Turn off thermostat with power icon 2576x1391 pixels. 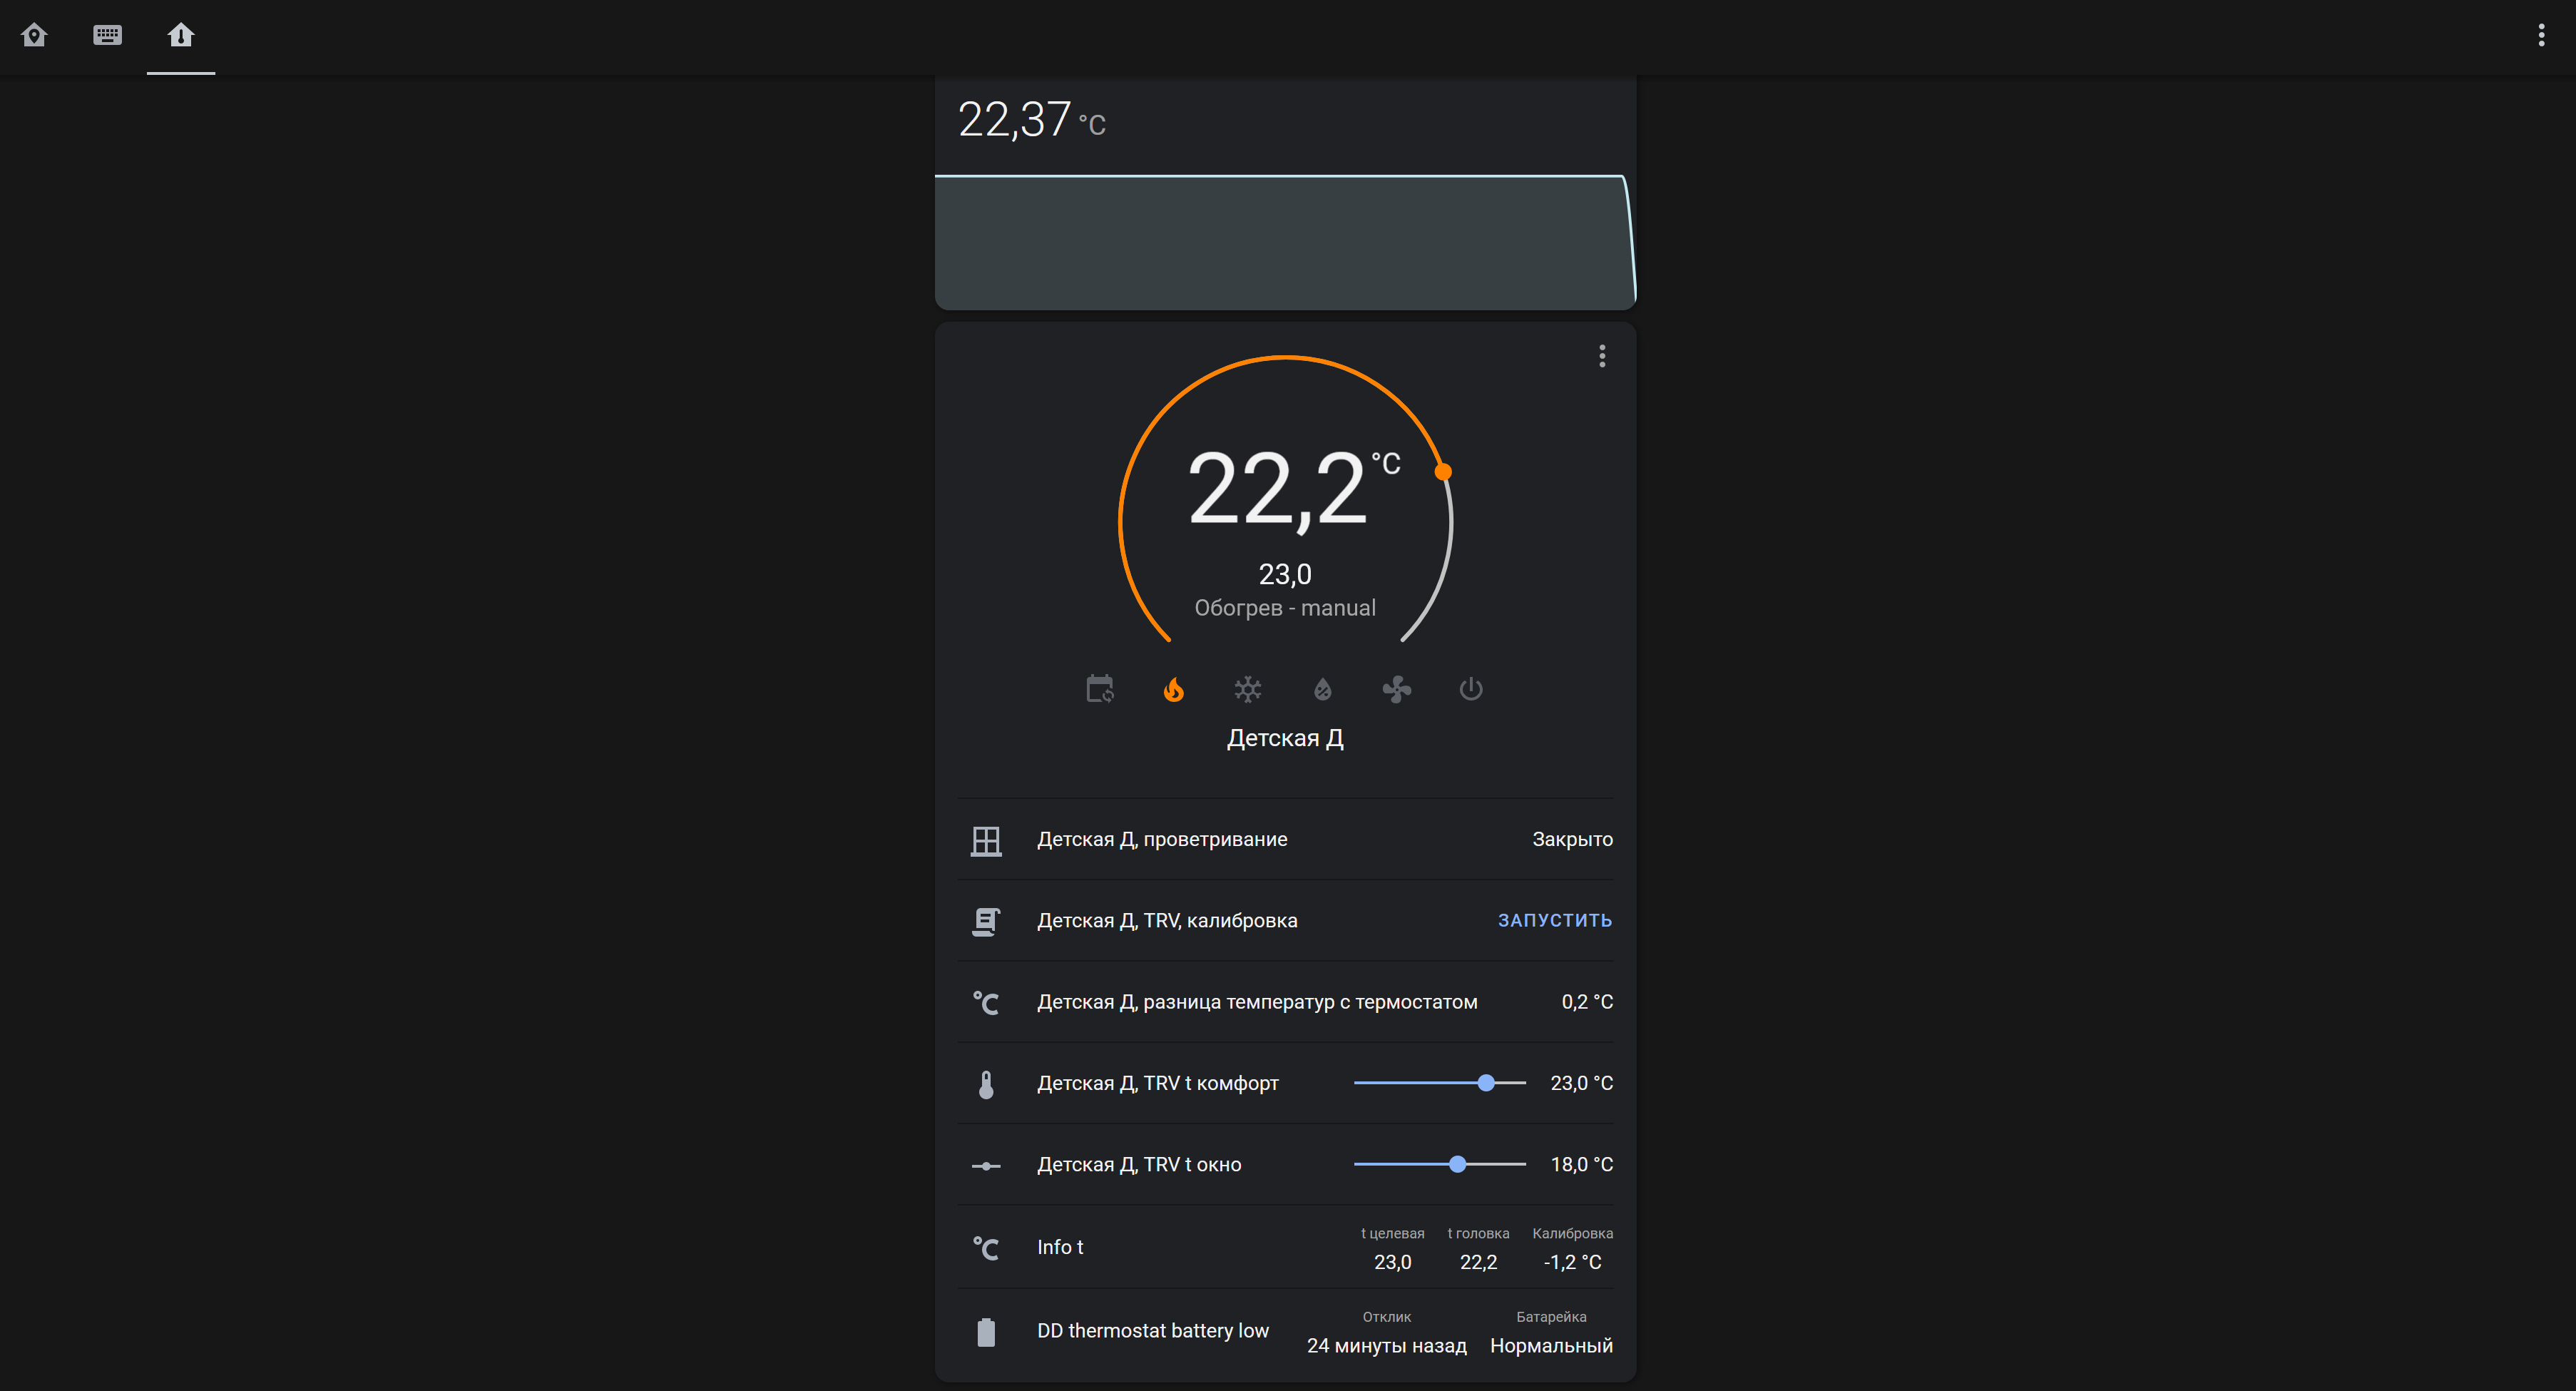(1470, 689)
